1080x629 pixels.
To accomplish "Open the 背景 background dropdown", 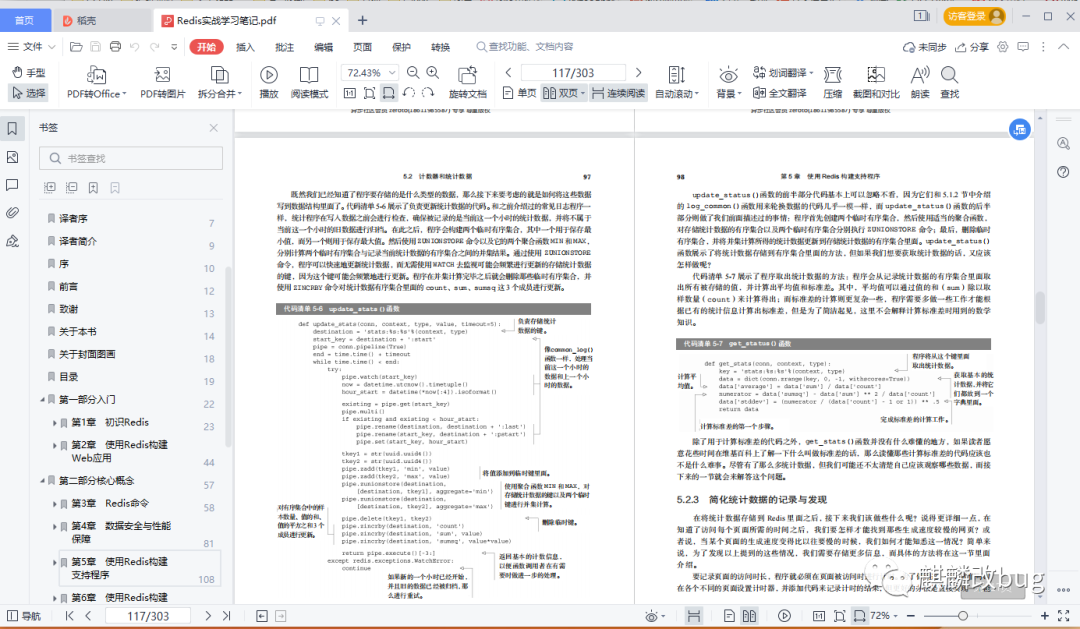I will pos(729,83).
